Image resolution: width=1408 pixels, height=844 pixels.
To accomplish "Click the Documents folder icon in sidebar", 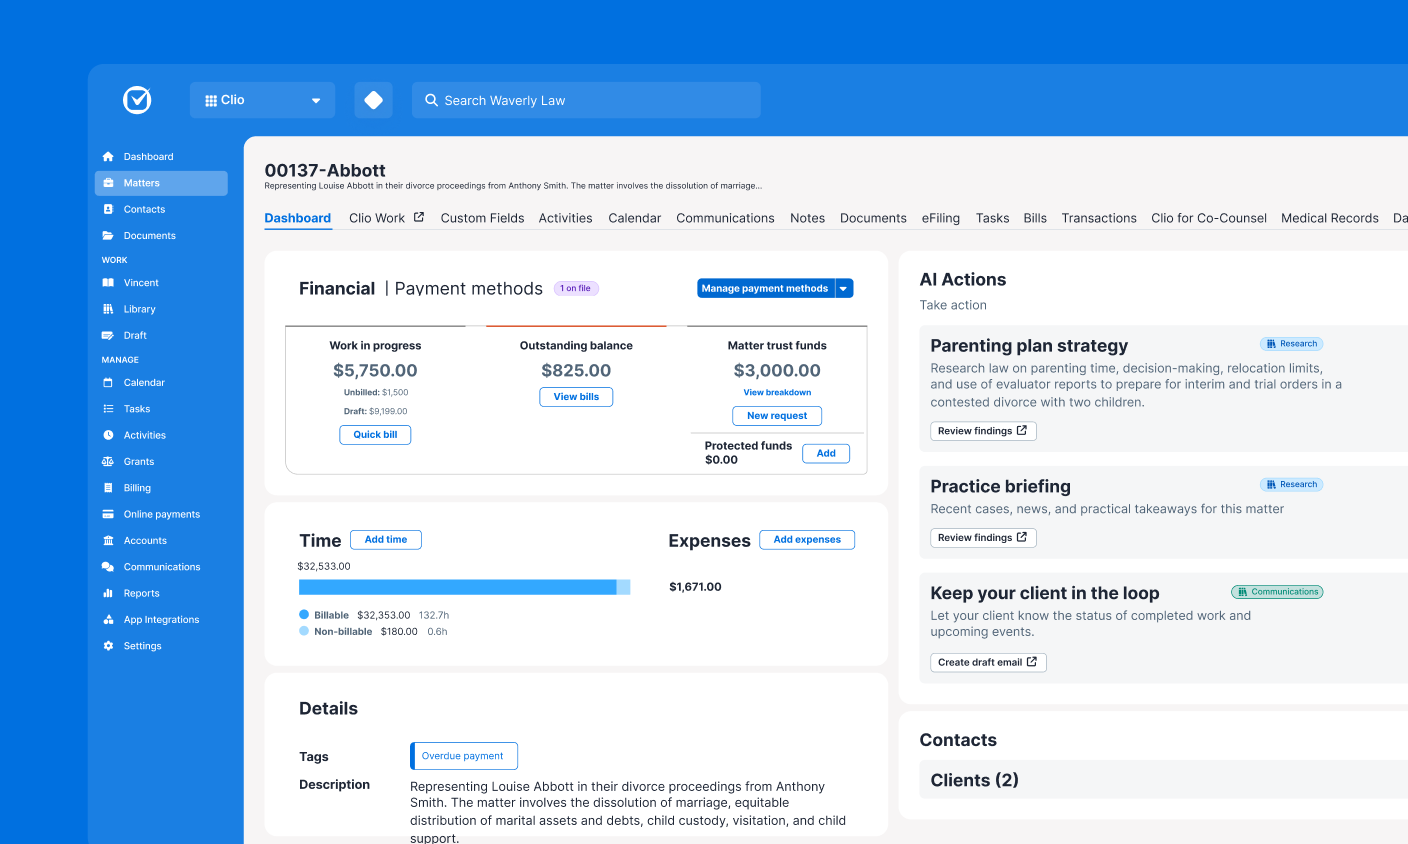I will click(x=108, y=236).
